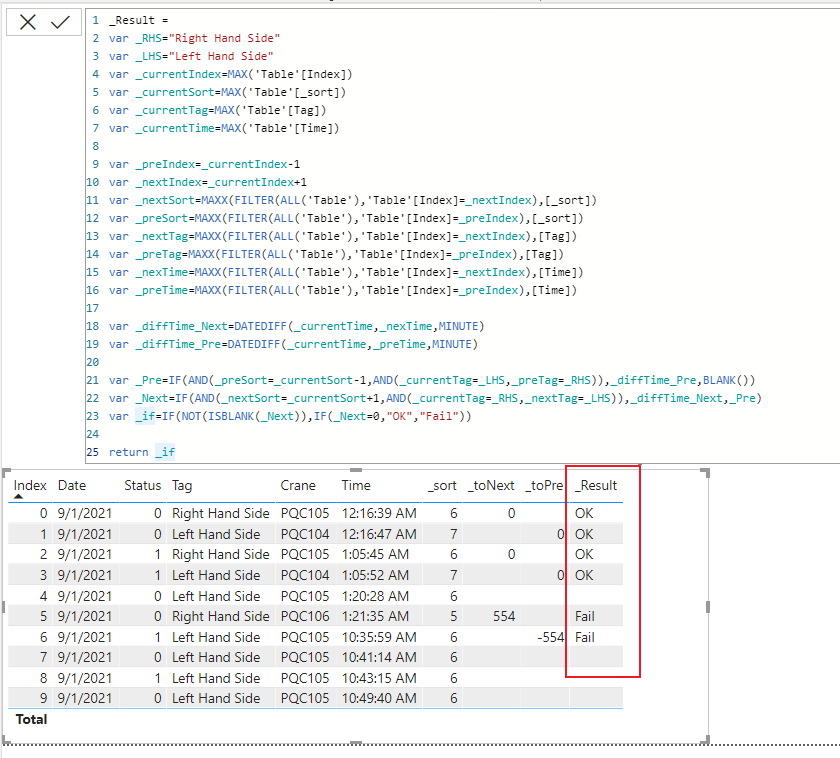Select the 'Fail' result in Index 6 row
The image size is (840, 758).
(x=585, y=637)
